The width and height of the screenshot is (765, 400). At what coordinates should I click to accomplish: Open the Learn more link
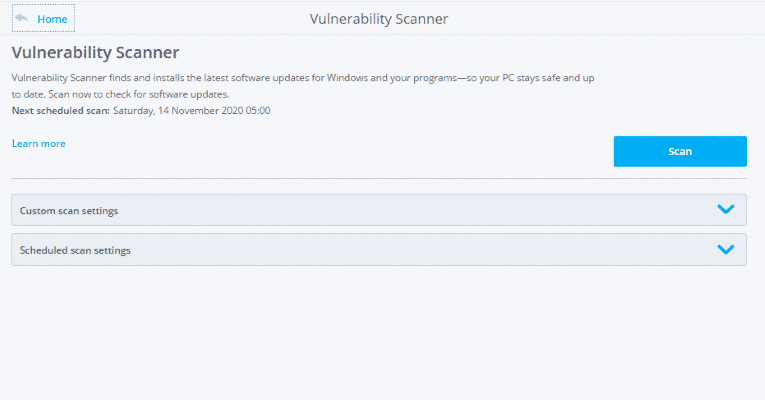(x=39, y=143)
